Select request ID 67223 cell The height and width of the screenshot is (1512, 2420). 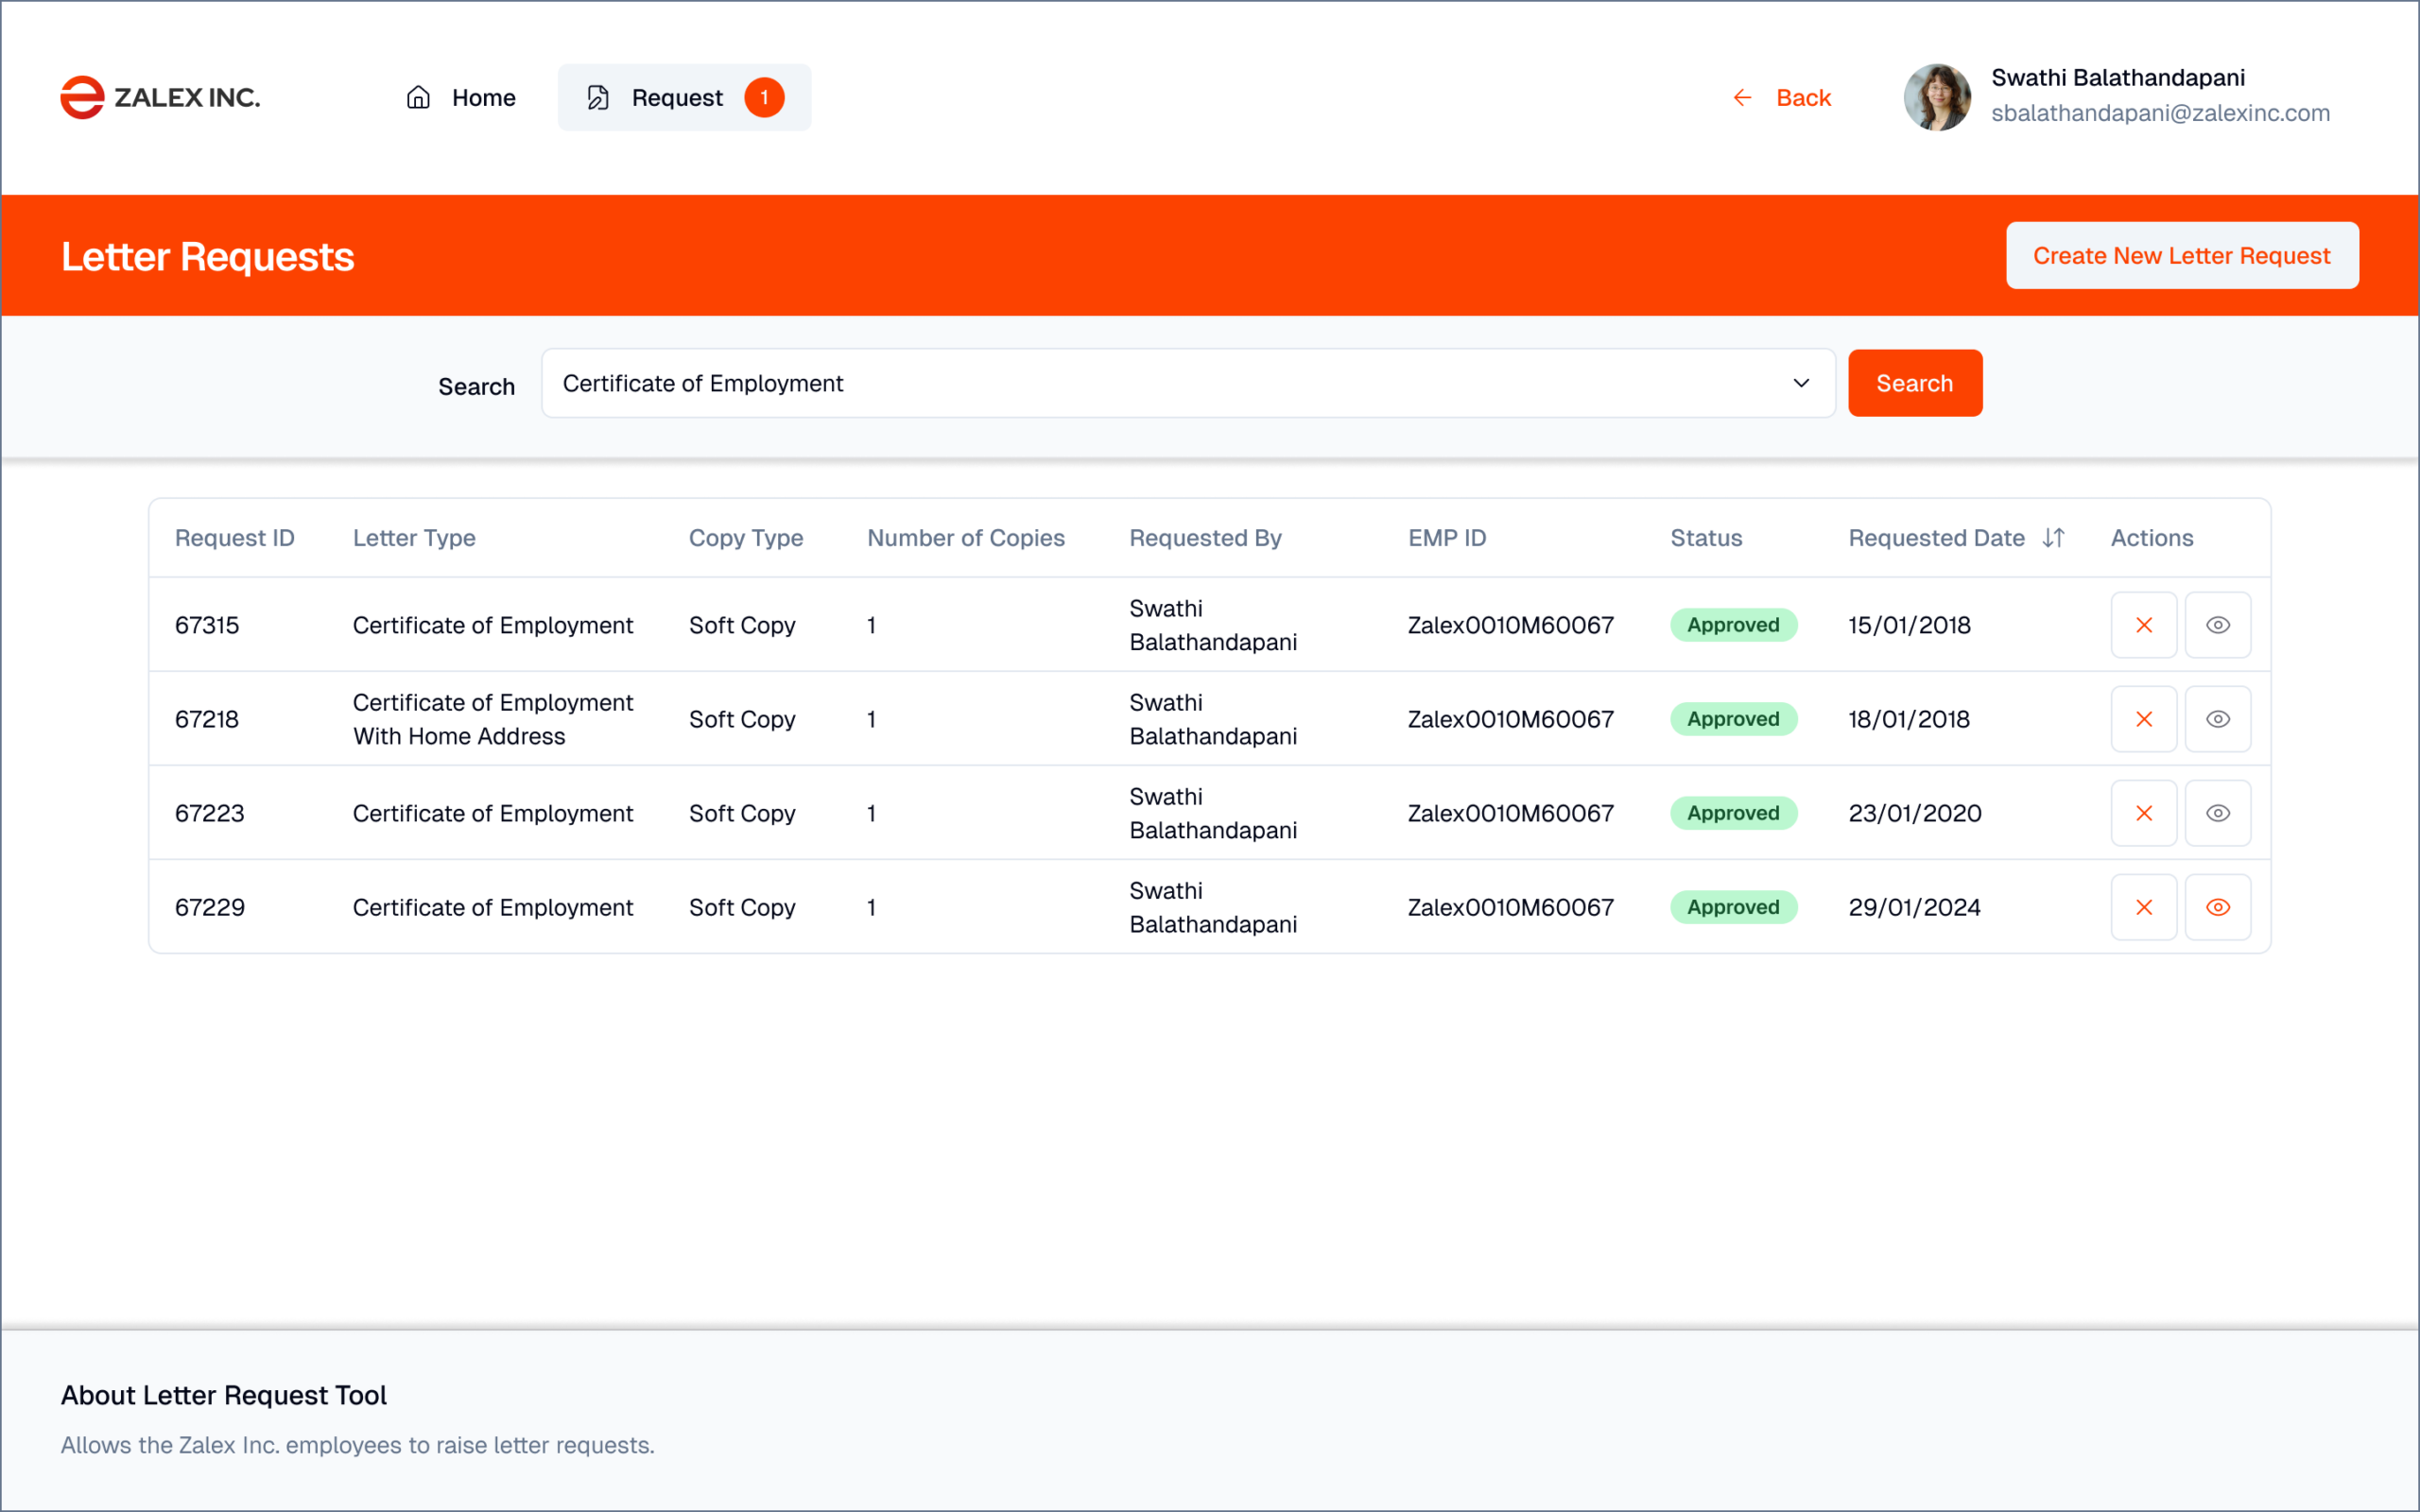209,813
